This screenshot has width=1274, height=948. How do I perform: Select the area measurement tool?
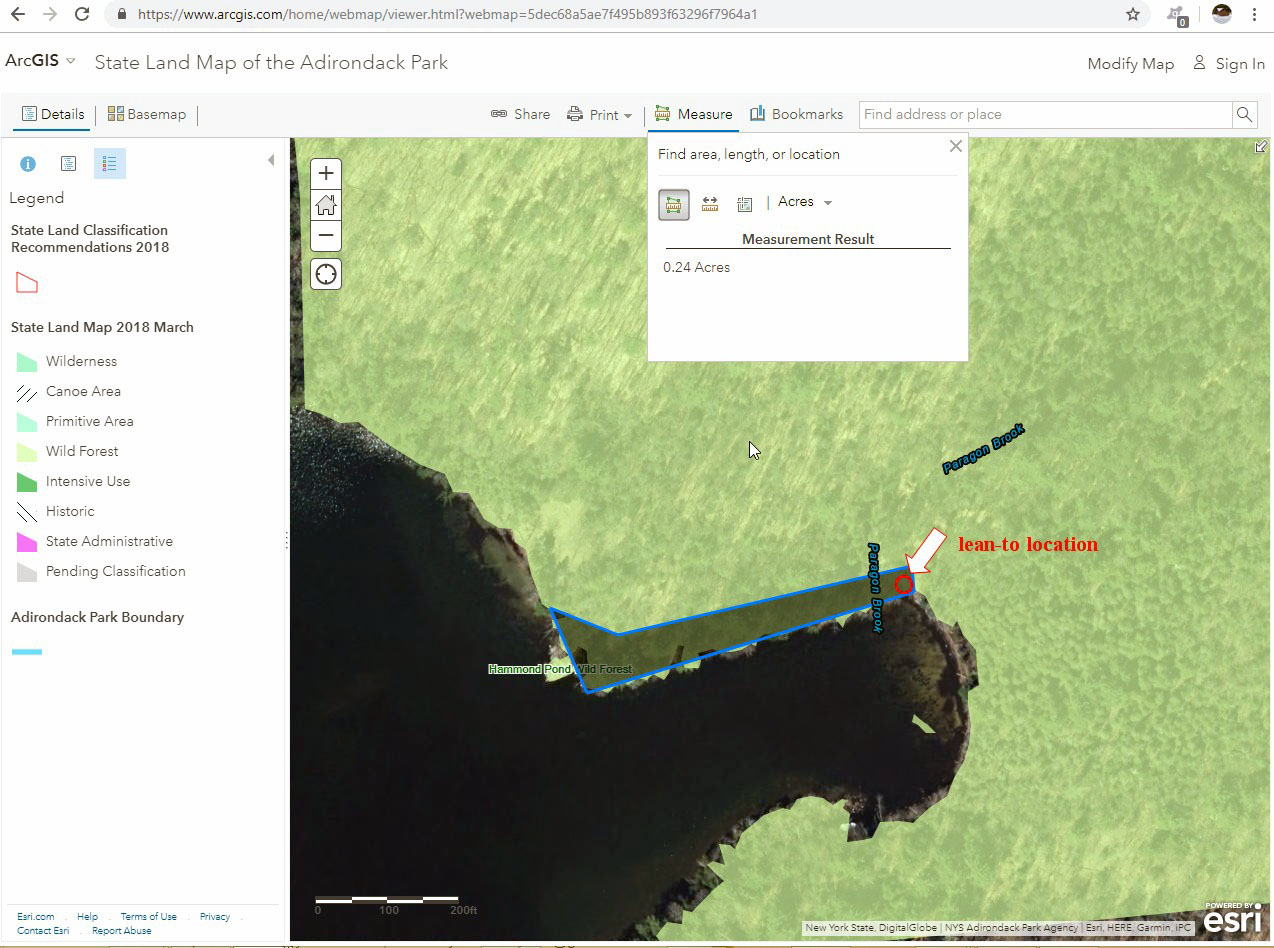tap(674, 204)
